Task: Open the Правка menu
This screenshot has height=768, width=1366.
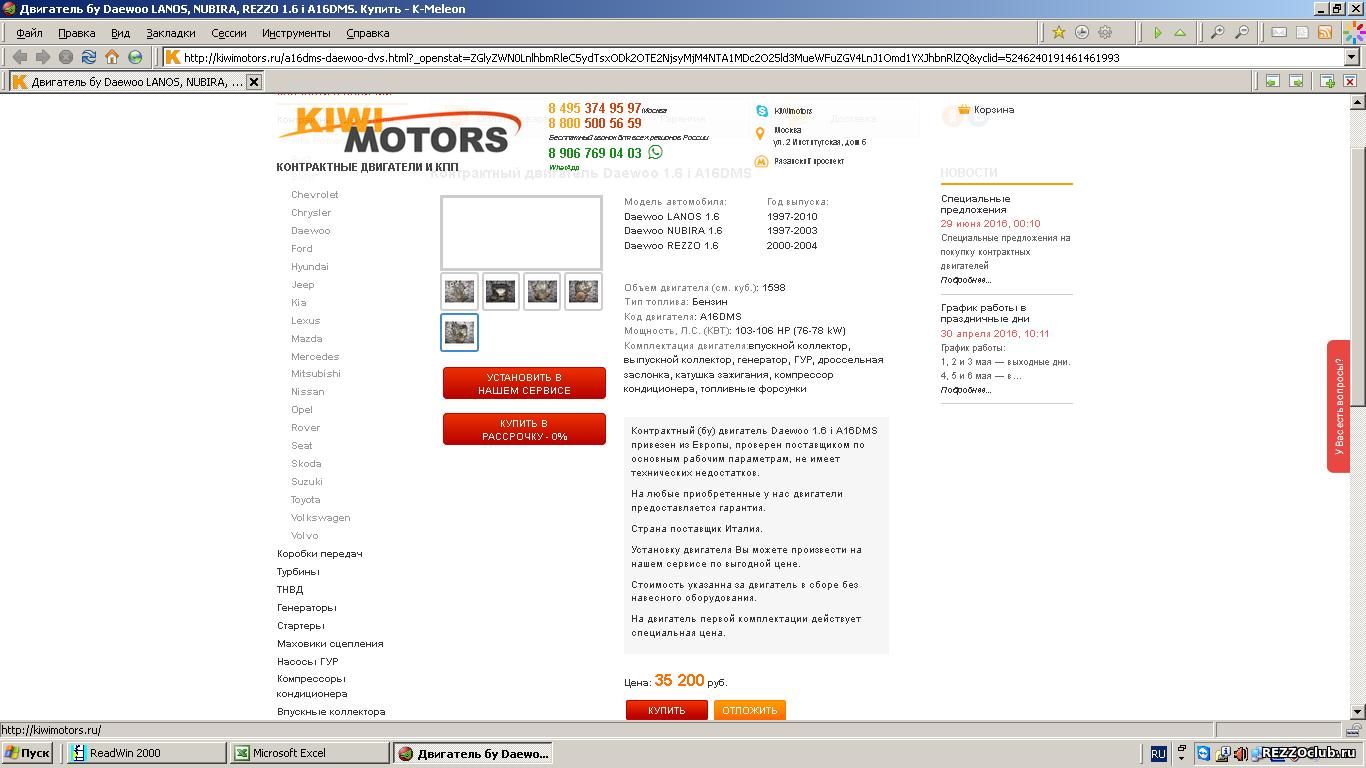Action: coord(77,33)
